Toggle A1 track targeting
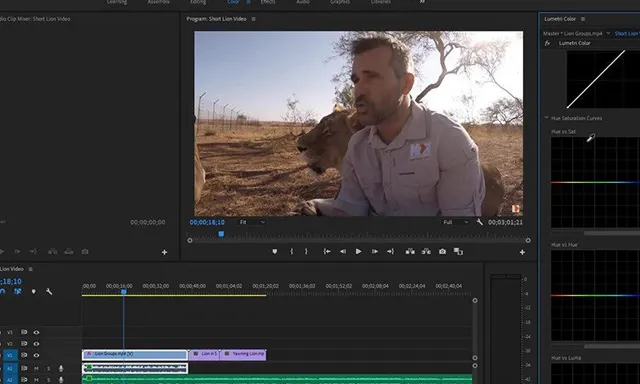The image size is (640, 384). (x=10, y=368)
